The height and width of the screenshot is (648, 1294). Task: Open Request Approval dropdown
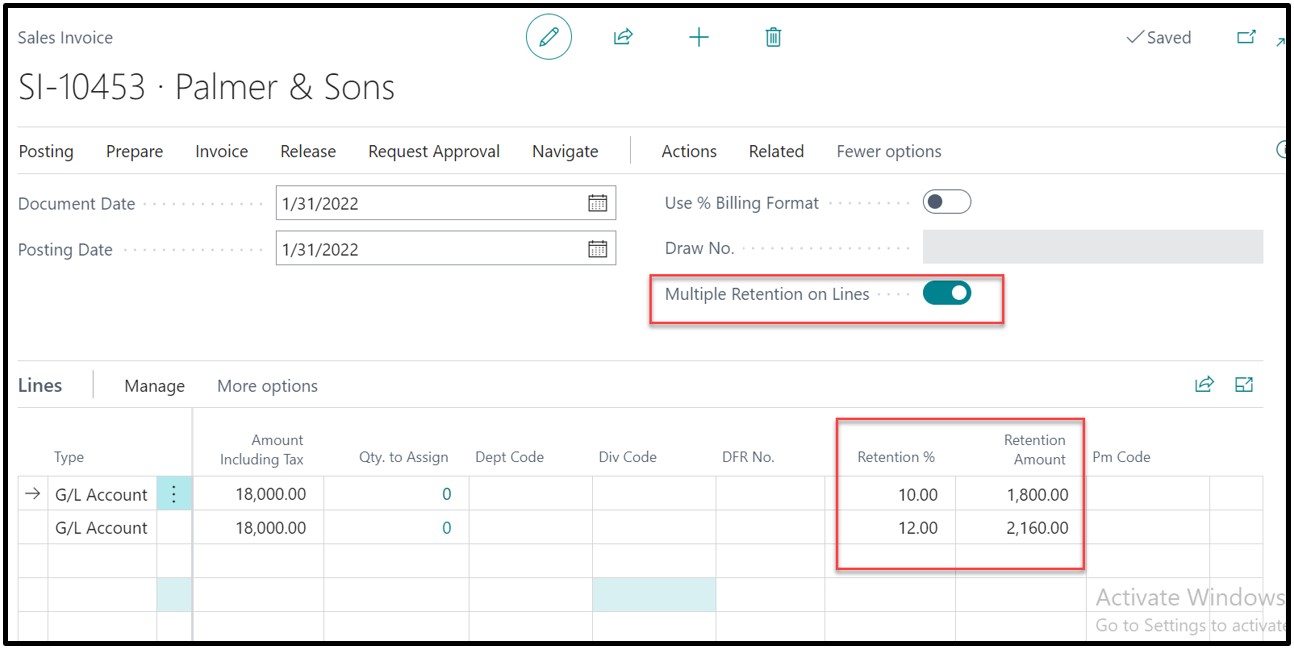point(434,152)
